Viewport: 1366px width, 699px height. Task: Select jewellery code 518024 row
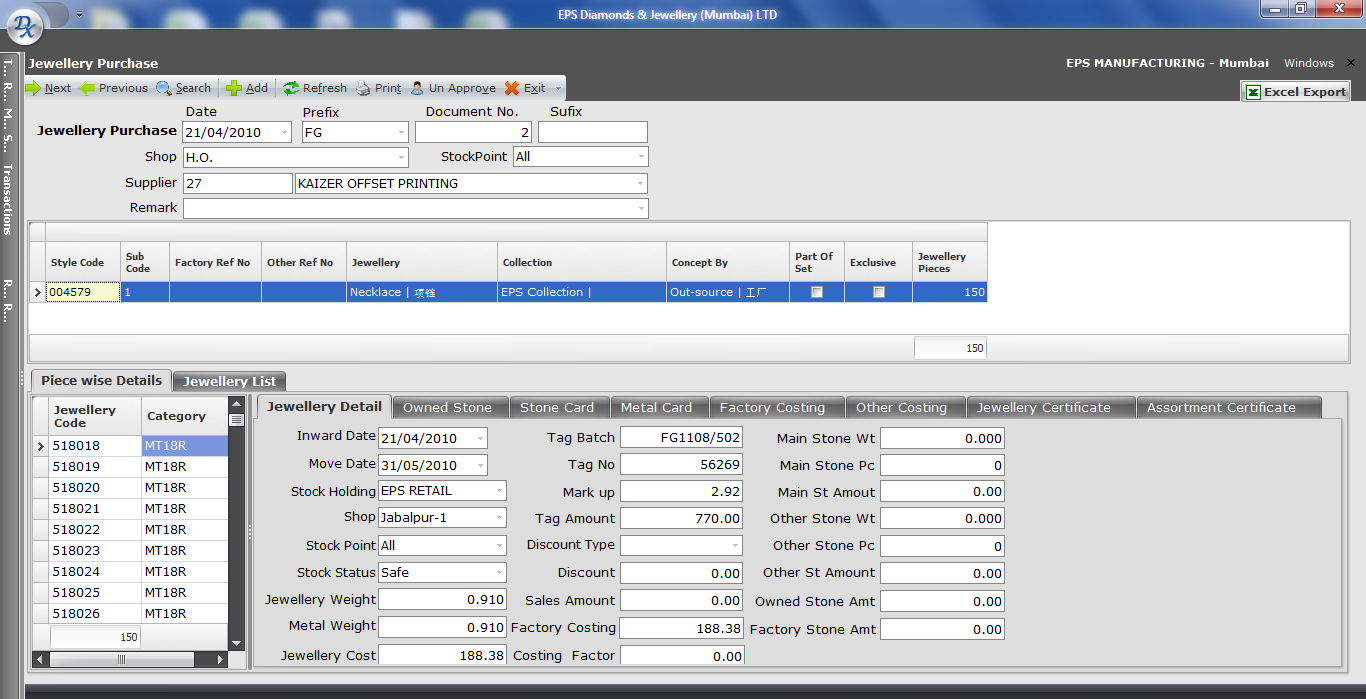tap(131, 572)
